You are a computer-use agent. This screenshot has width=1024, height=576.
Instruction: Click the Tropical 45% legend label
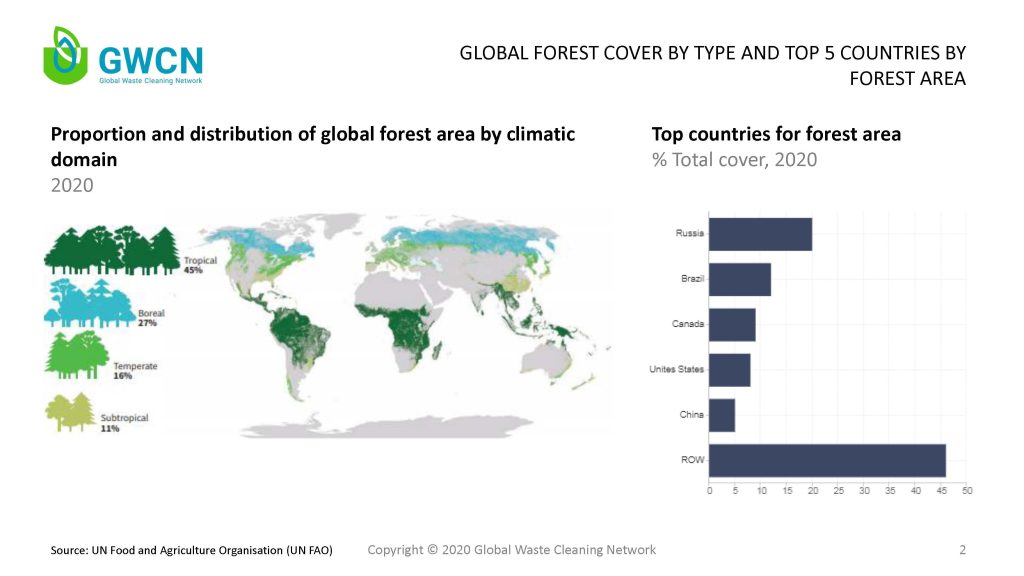[200, 265]
